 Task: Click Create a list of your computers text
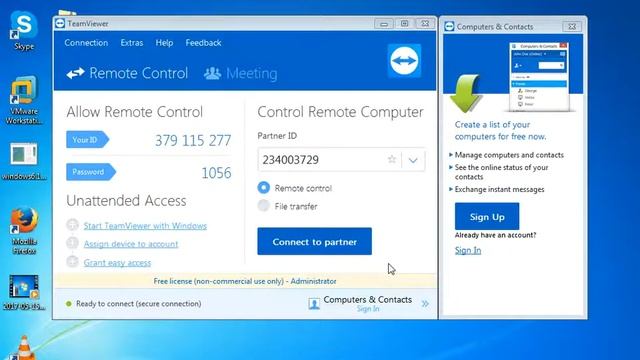click(500, 130)
